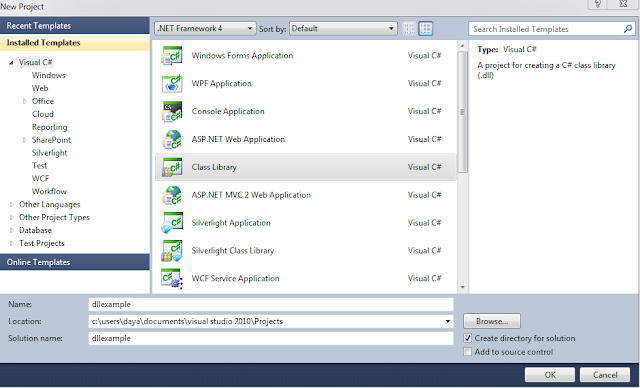Screen dimensions: 640x388
Task: Click the WPF Application template icon
Action: click(172, 83)
